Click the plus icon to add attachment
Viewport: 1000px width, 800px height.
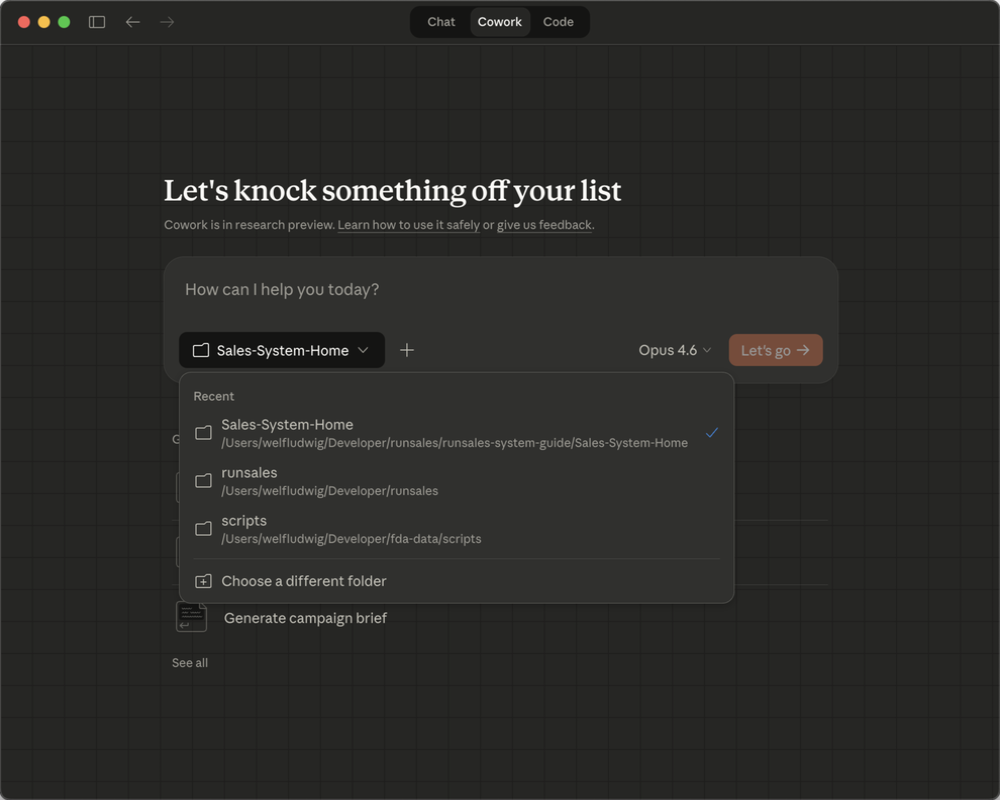click(x=407, y=350)
